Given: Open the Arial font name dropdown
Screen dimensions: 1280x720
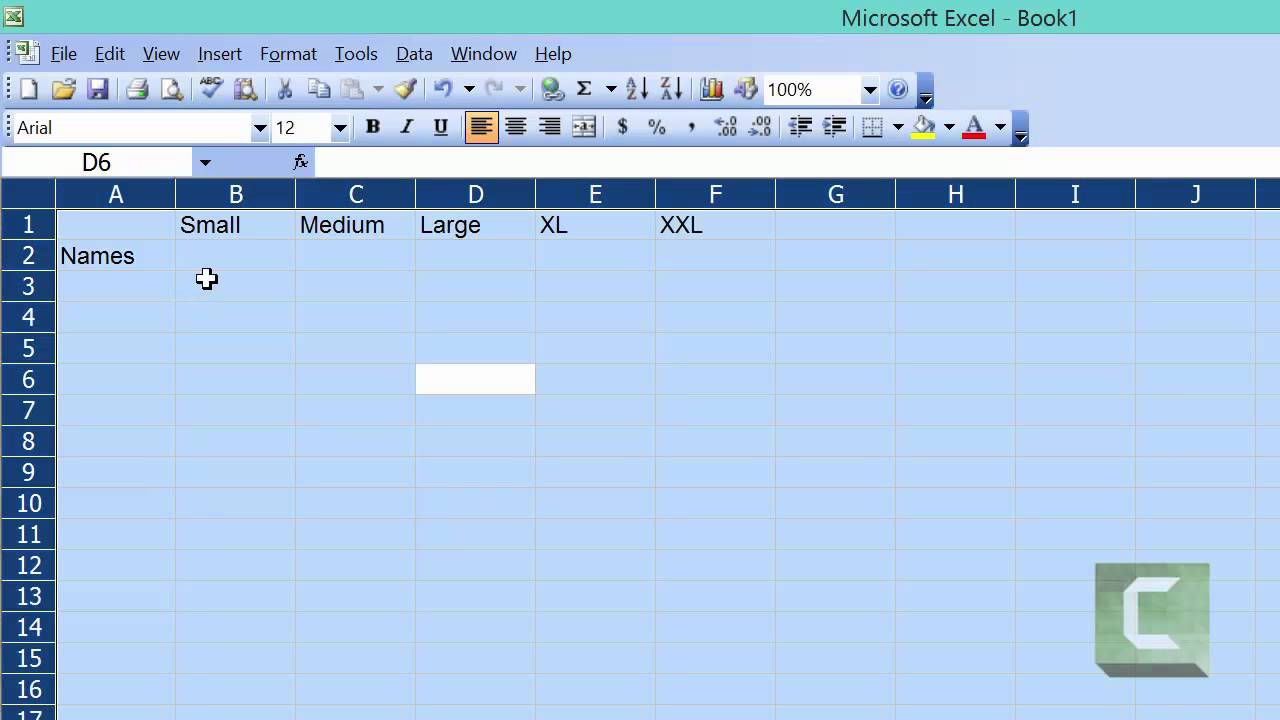Looking at the screenshot, I should click(260, 128).
